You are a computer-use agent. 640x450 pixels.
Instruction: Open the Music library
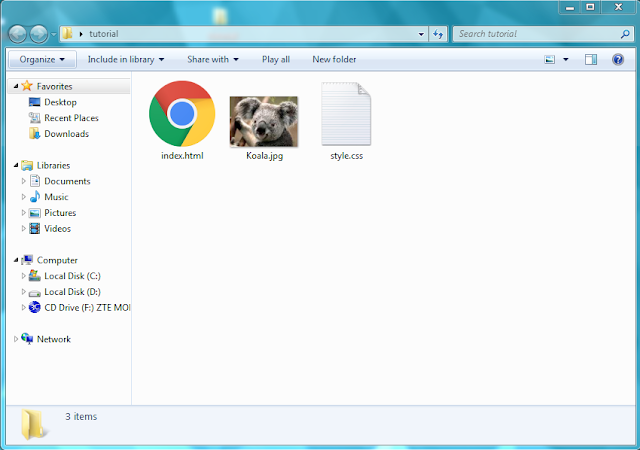(56, 197)
